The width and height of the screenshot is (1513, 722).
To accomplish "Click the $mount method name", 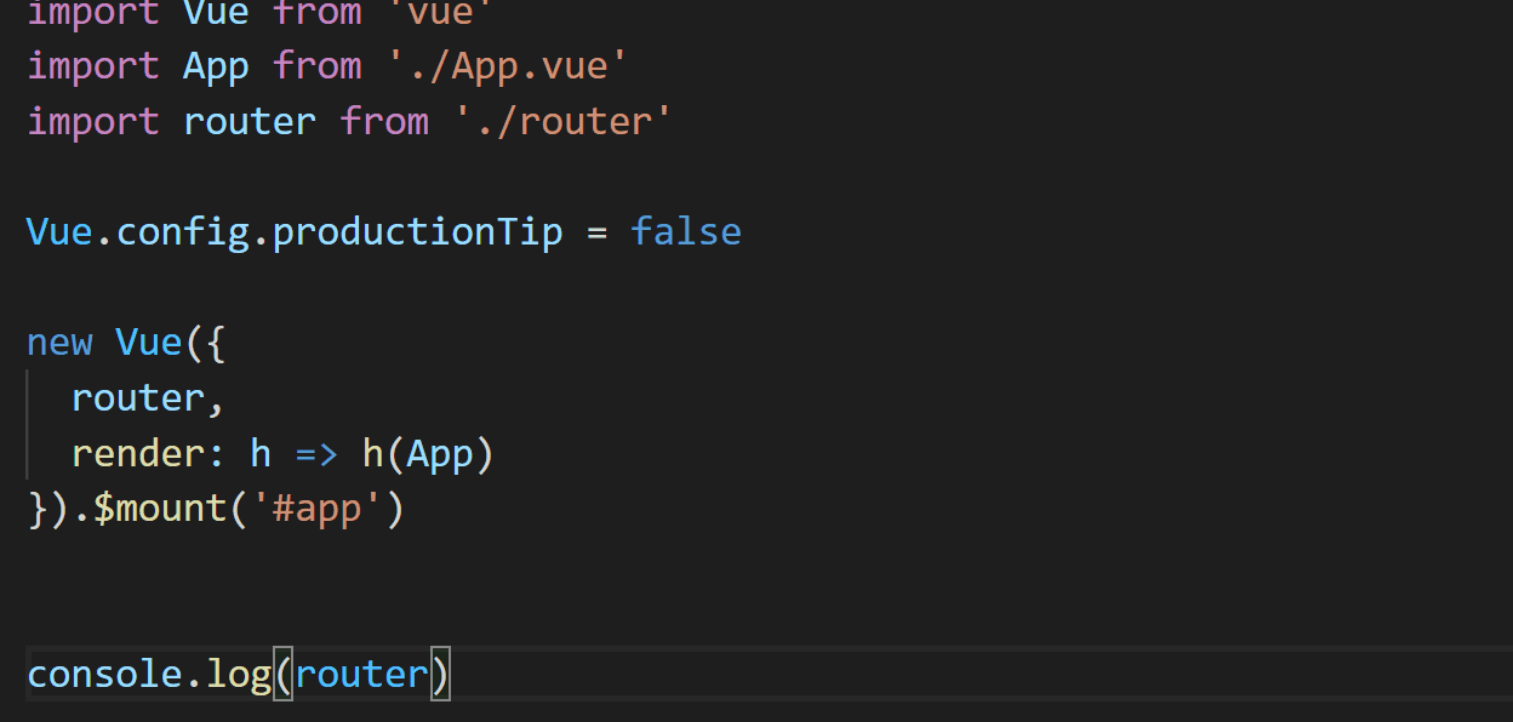I will tap(161, 509).
